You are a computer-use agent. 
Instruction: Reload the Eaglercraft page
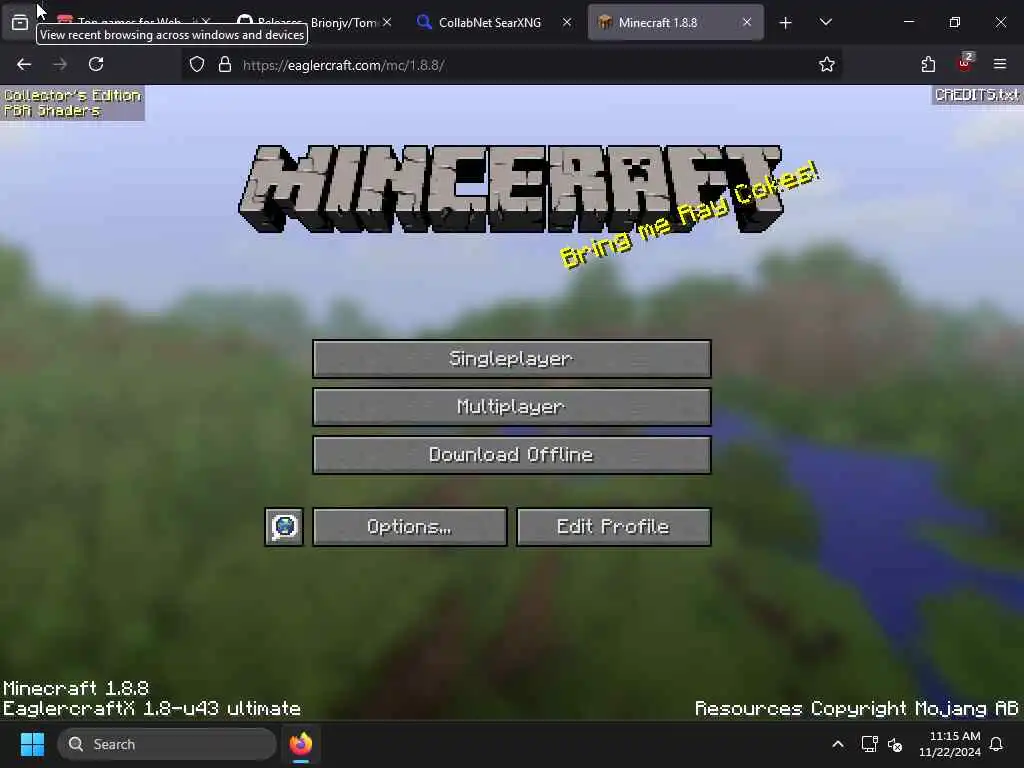pyautogui.click(x=96, y=64)
